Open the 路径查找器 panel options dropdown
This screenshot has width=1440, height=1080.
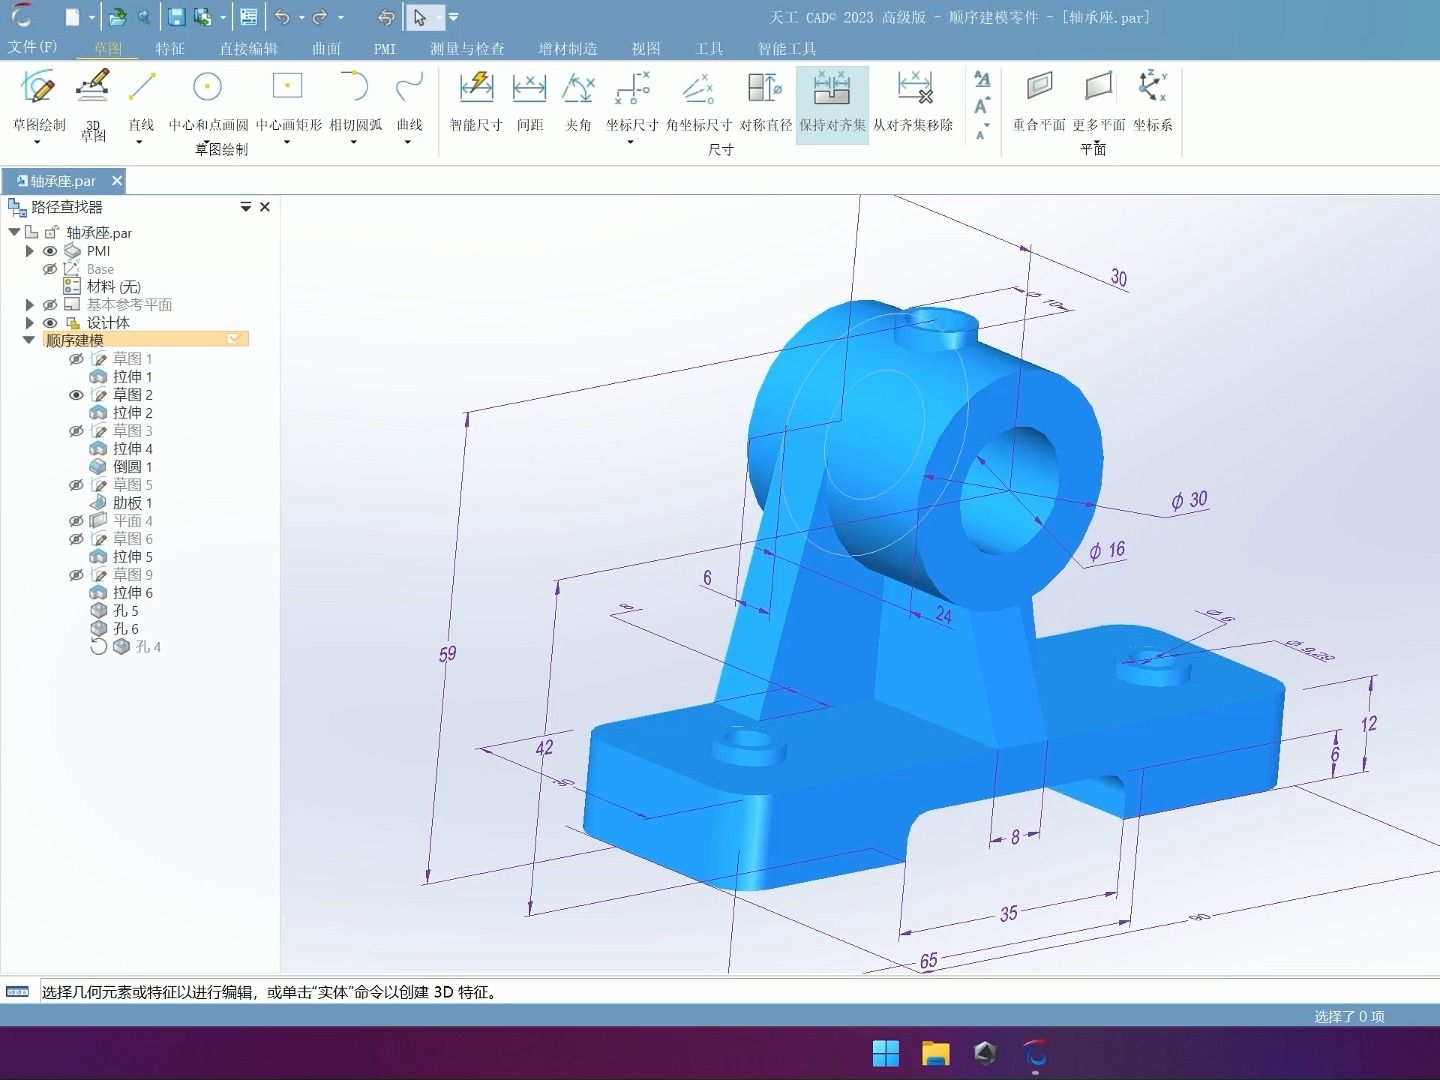tap(246, 207)
